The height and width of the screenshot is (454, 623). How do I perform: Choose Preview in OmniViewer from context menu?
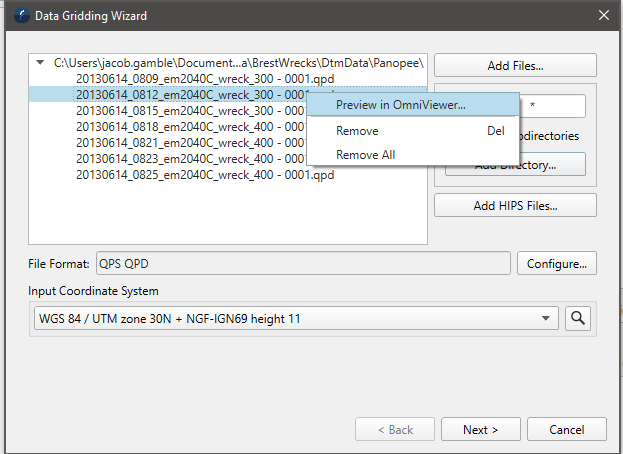[x=400, y=105]
